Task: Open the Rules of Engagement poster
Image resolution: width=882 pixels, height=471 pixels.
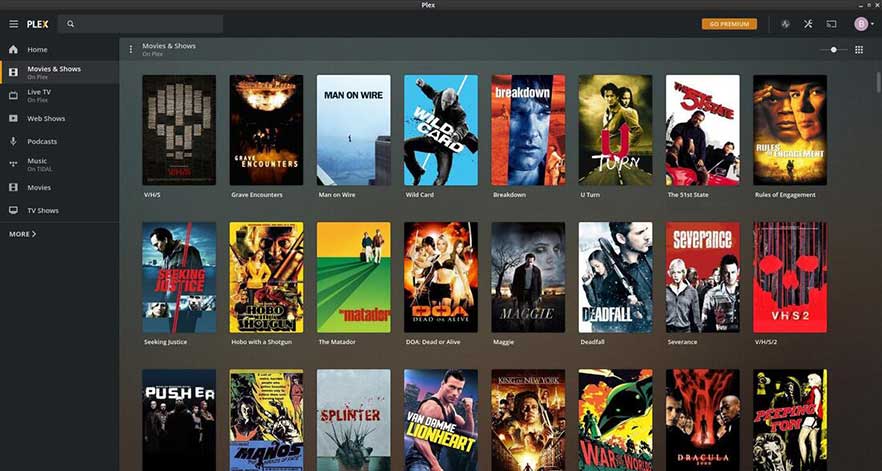Action: coord(790,130)
